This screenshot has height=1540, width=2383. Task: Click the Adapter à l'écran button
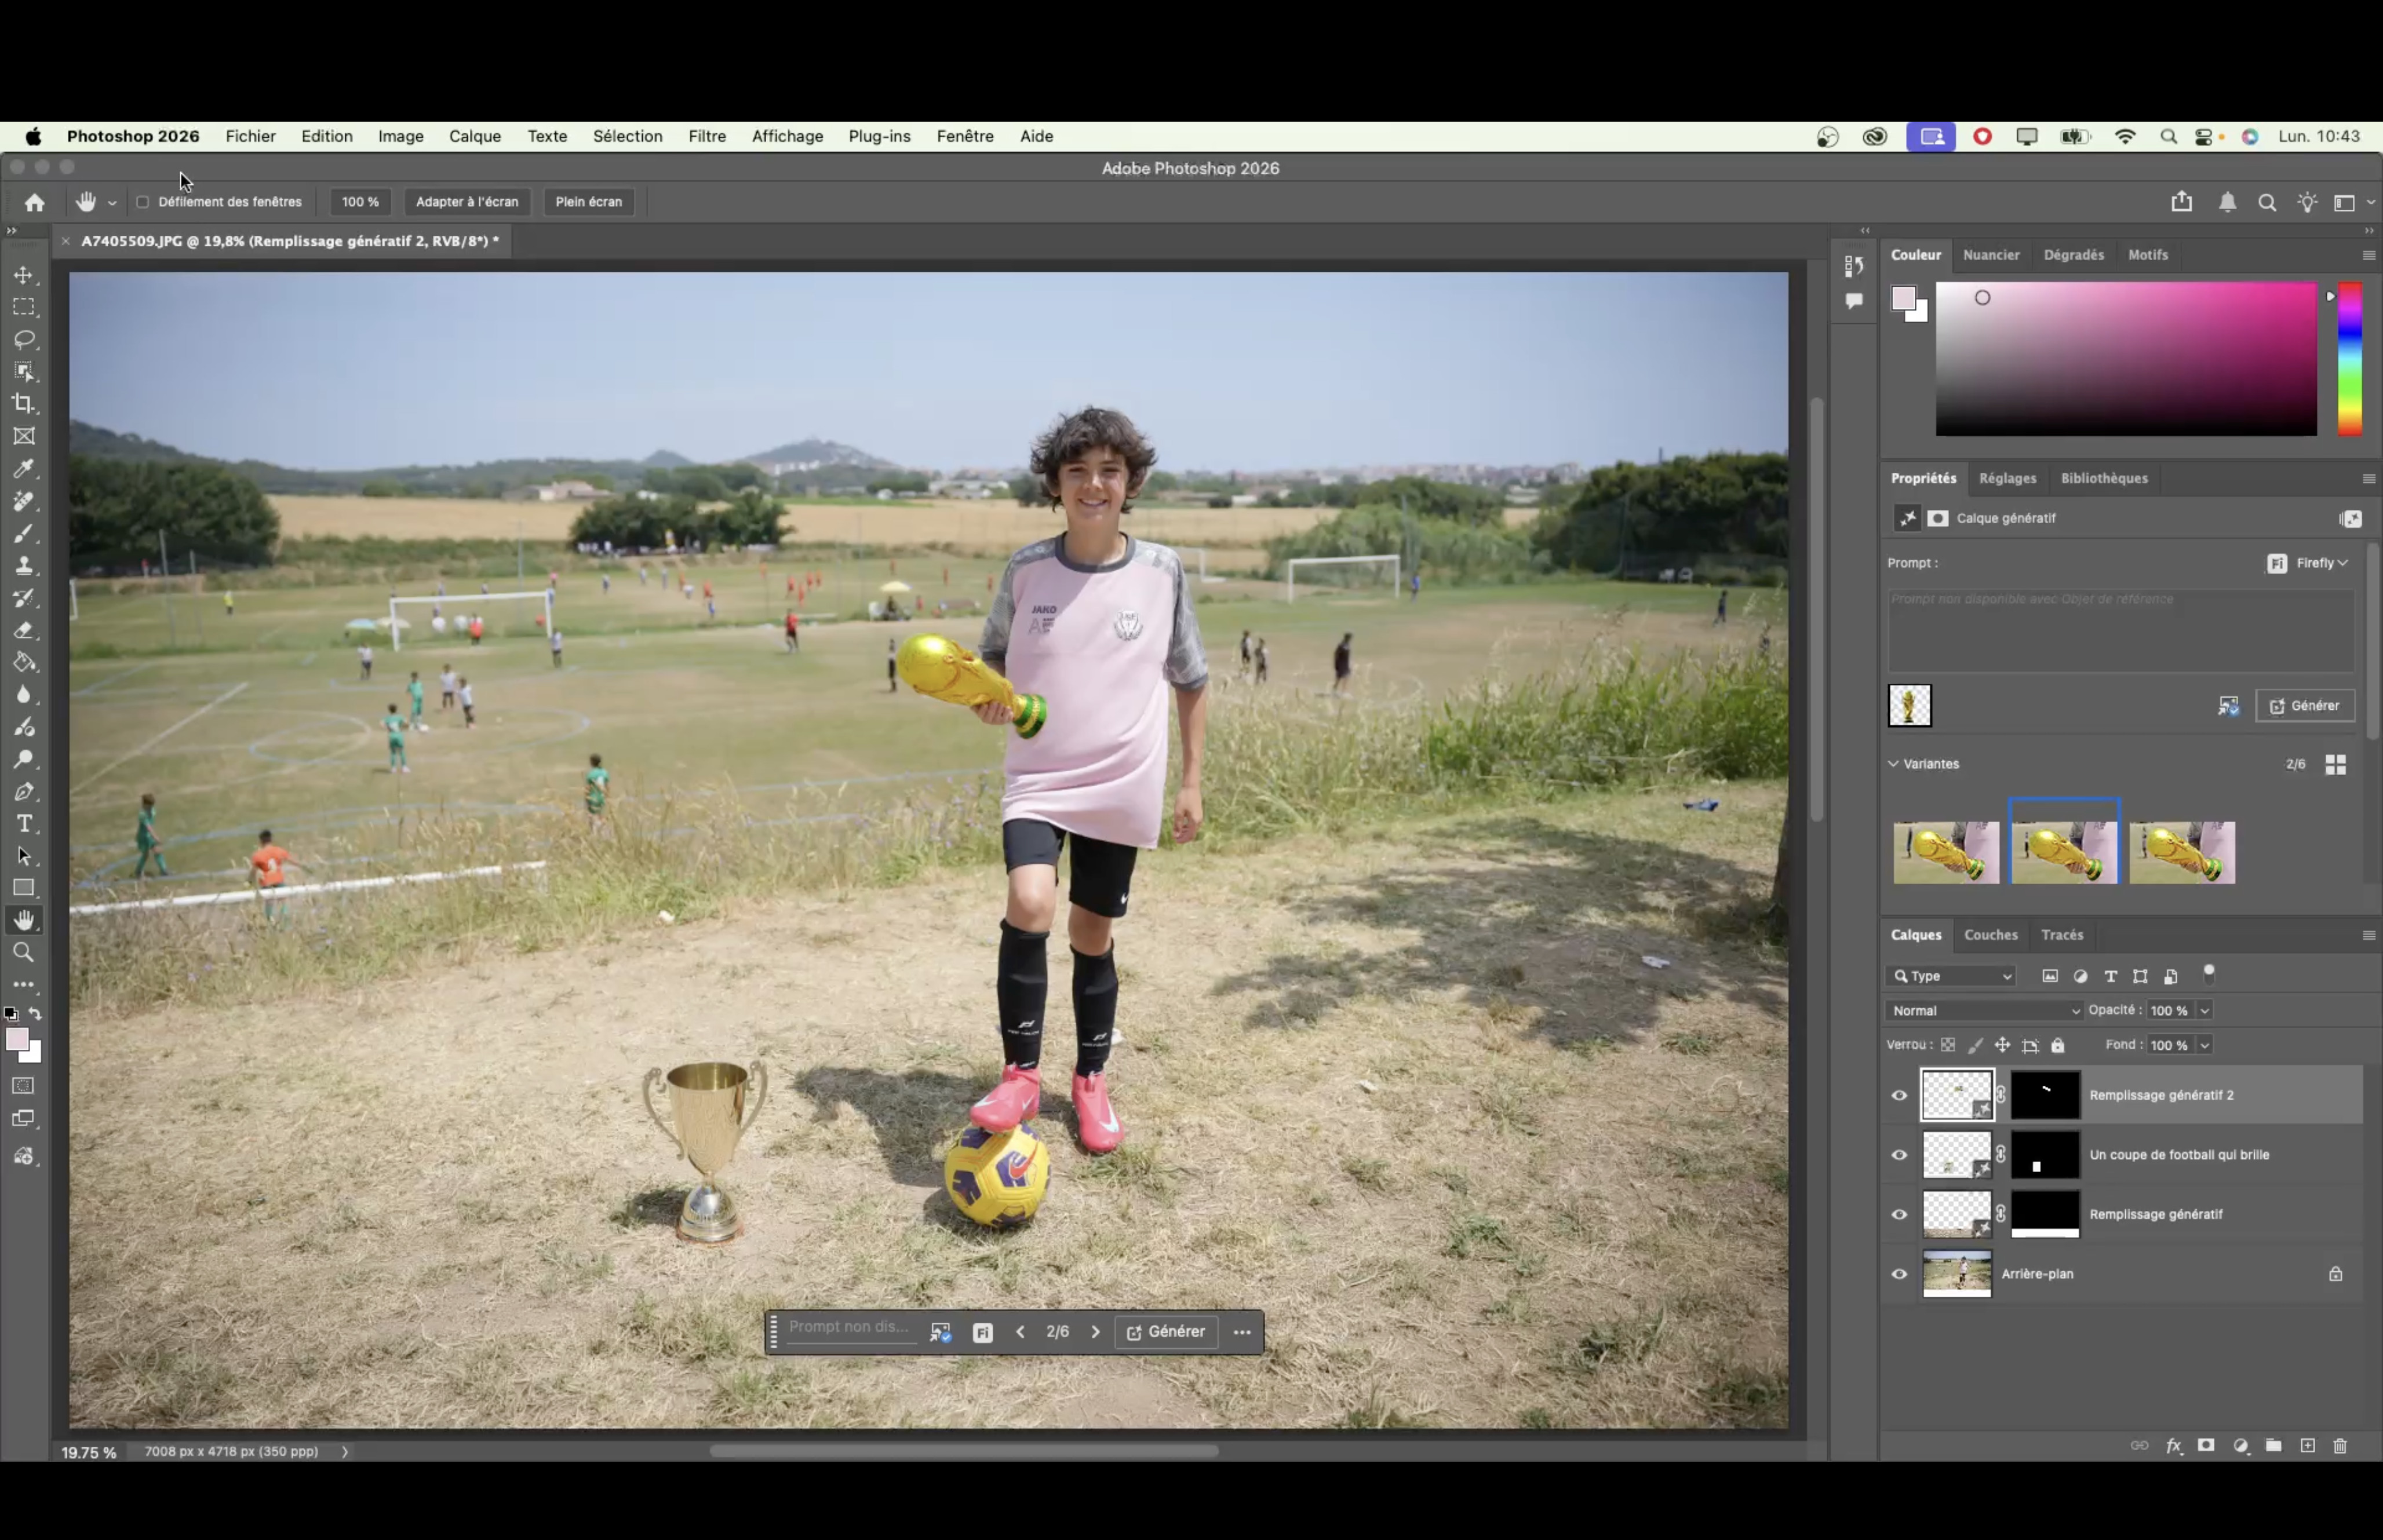[x=467, y=202]
